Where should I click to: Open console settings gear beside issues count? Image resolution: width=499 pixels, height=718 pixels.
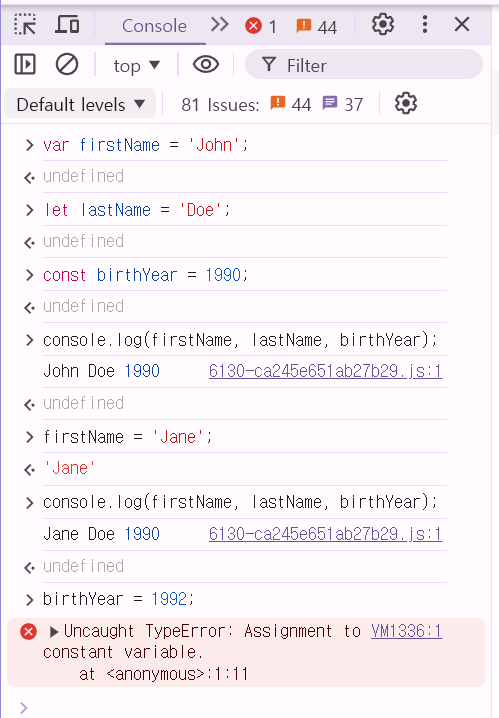(406, 103)
